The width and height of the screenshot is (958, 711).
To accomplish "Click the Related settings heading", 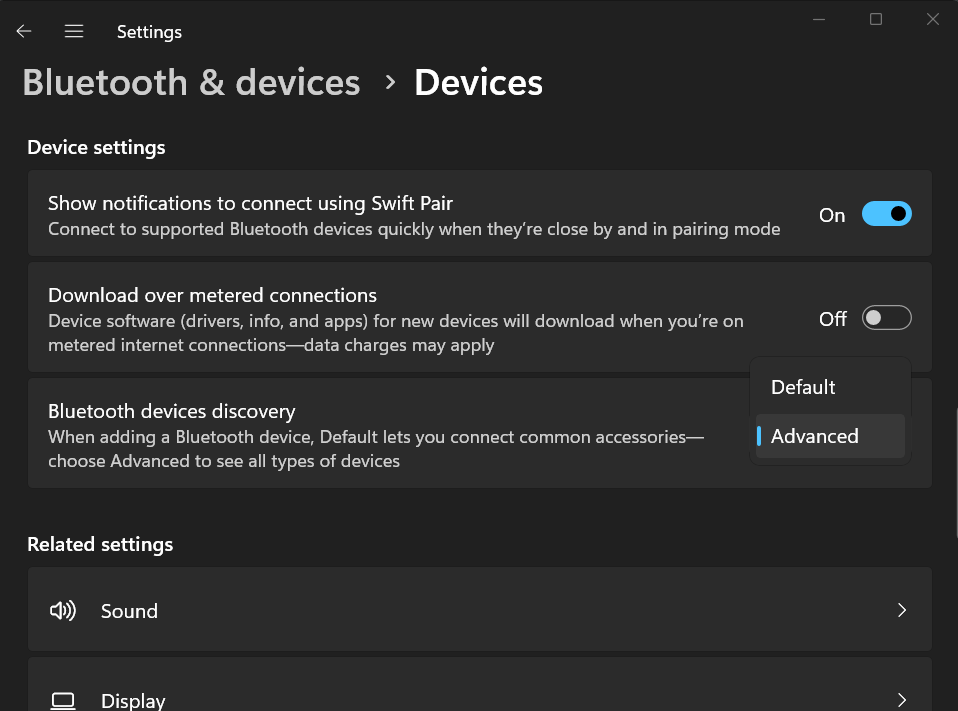I will (x=100, y=545).
